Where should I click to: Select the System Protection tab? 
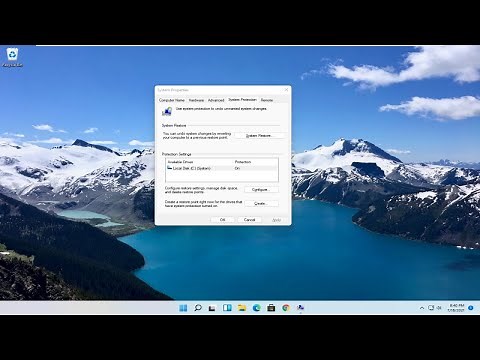tap(243, 100)
